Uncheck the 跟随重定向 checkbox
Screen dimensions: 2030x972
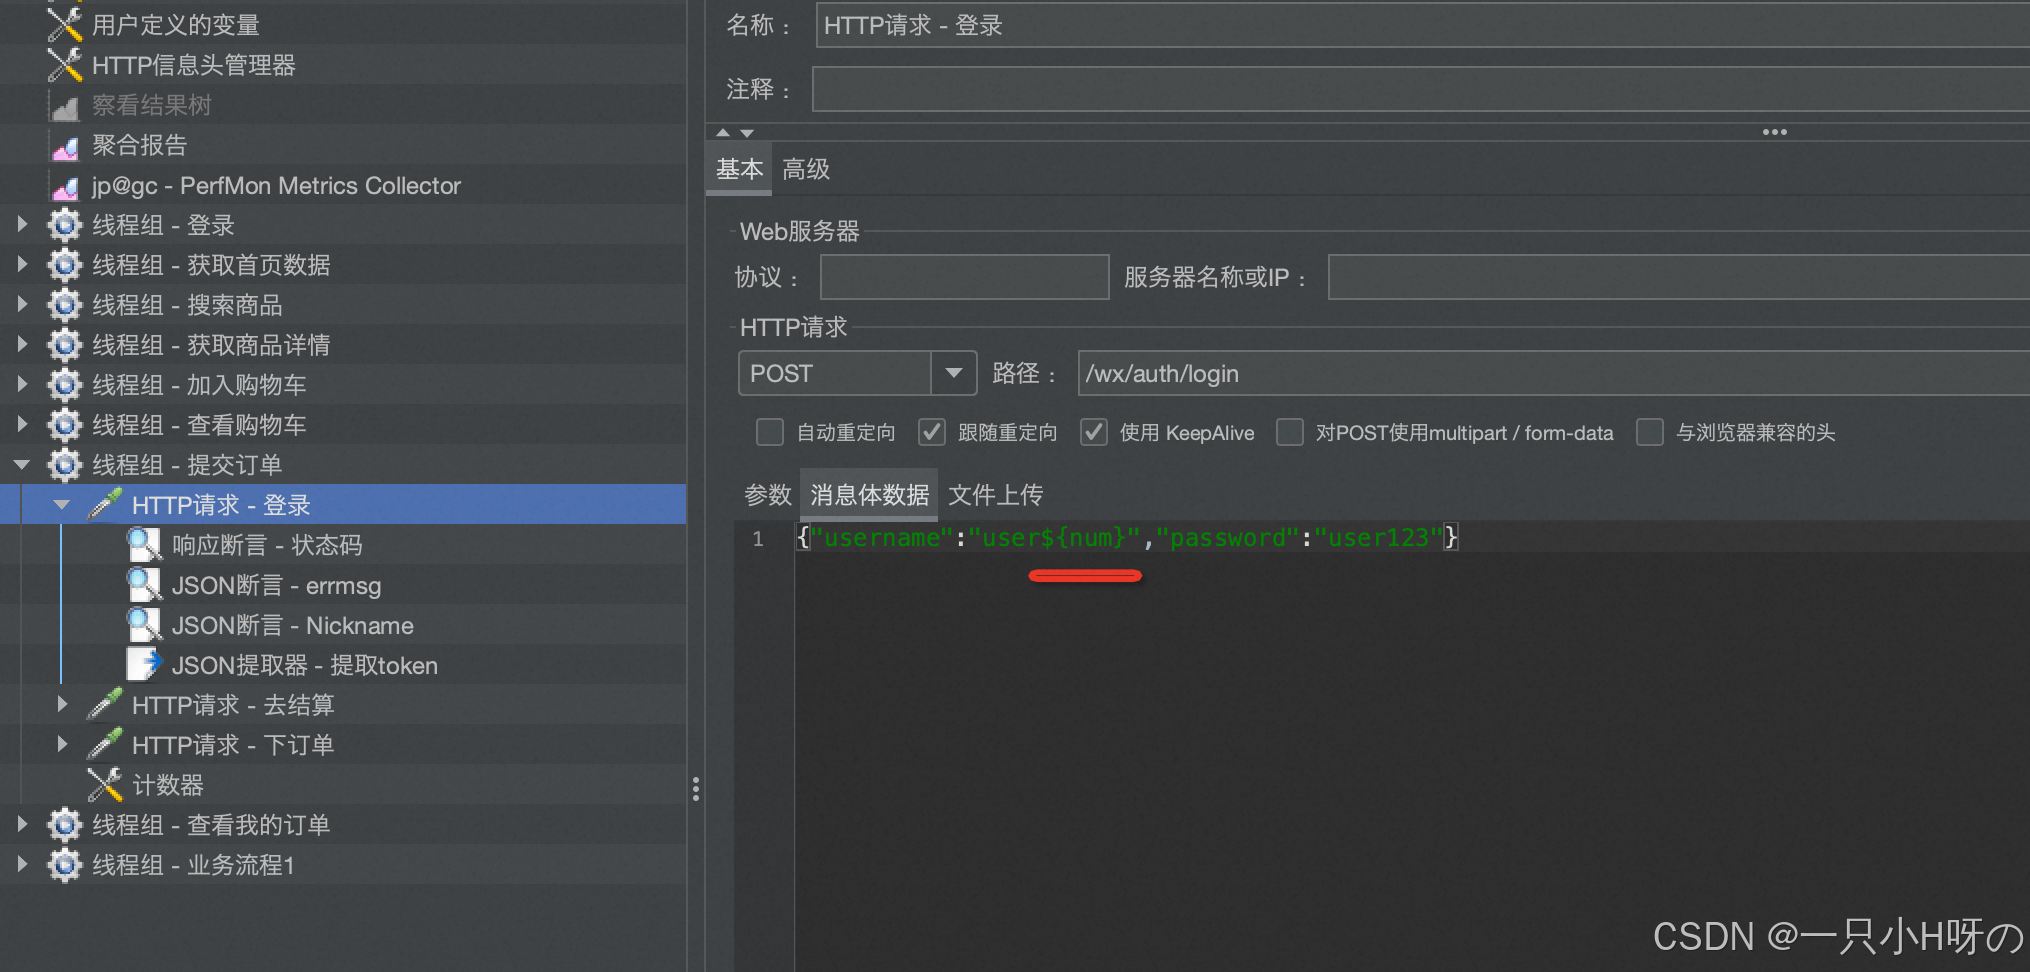coord(932,432)
